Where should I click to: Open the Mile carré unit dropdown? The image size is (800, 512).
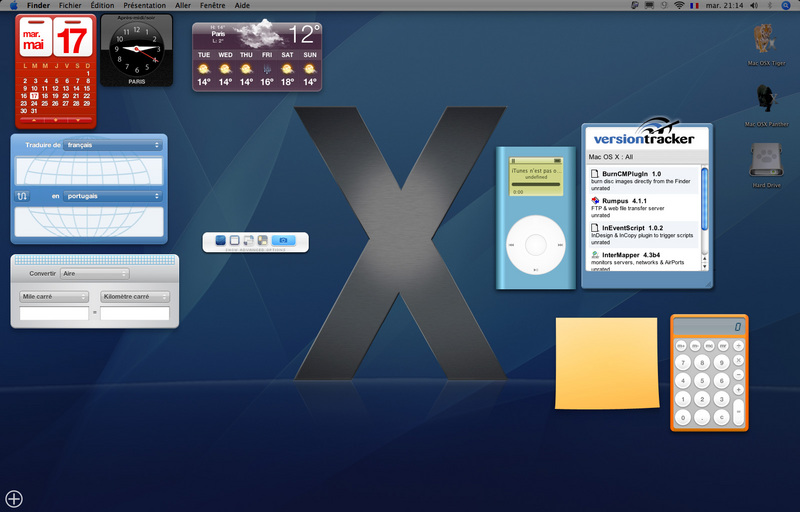[x=54, y=296]
